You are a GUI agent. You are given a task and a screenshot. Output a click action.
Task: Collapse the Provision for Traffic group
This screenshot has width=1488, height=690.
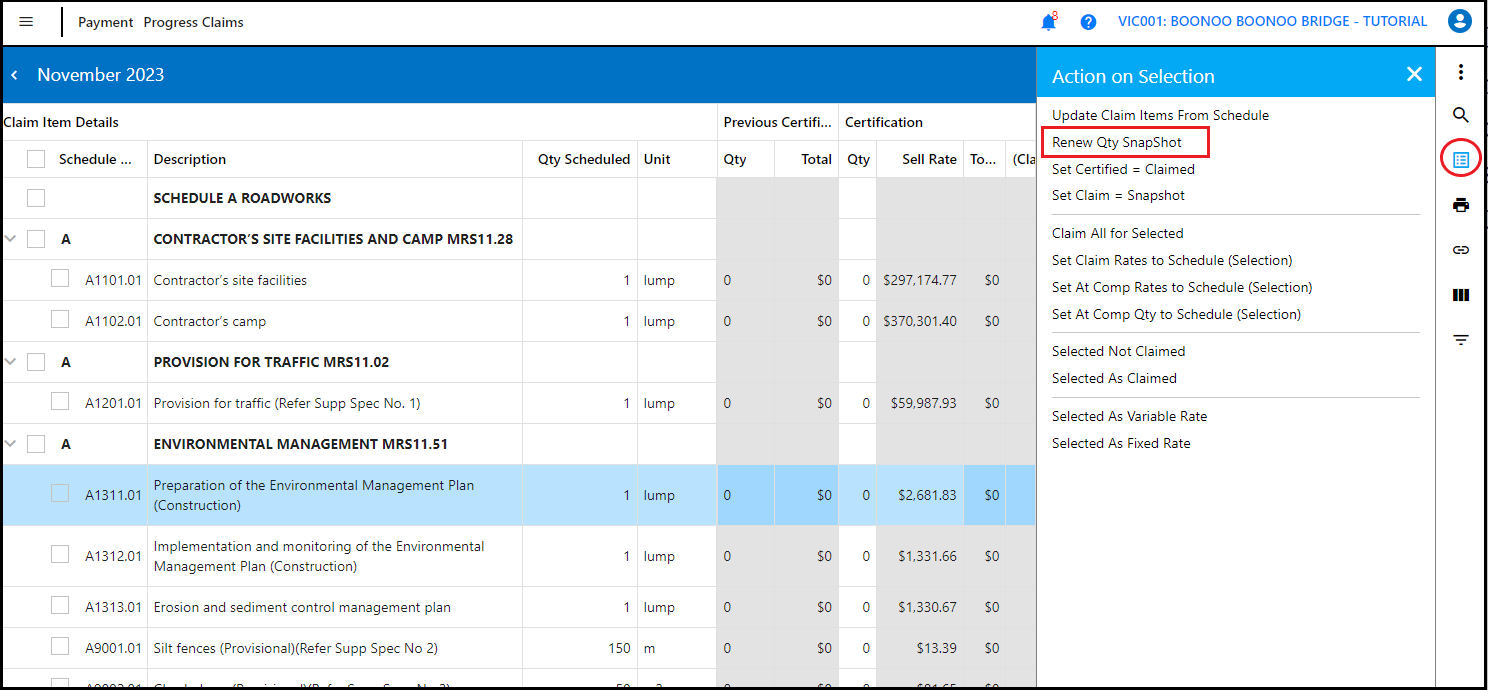click(11, 362)
